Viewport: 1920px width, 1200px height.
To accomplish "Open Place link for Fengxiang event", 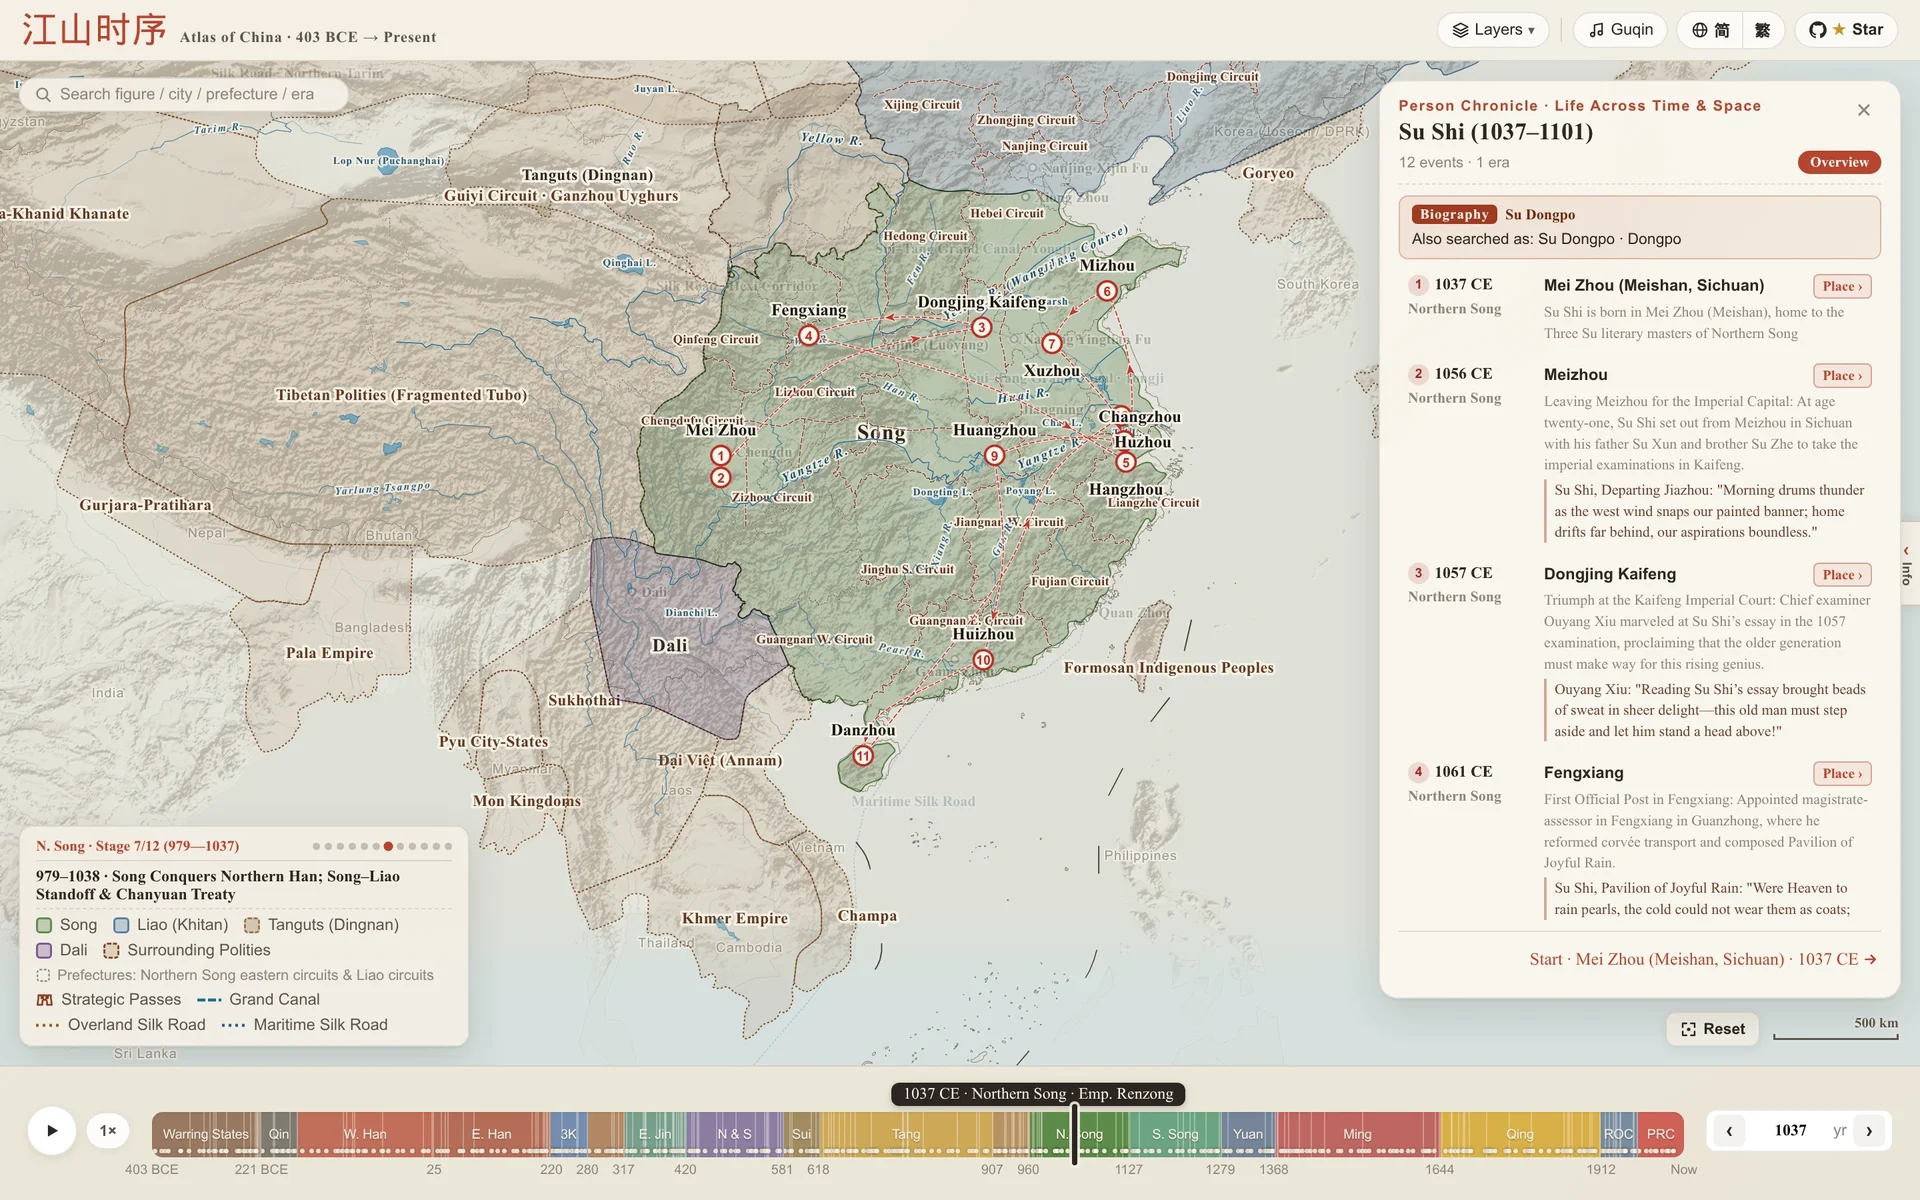I will (x=1842, y=773).
